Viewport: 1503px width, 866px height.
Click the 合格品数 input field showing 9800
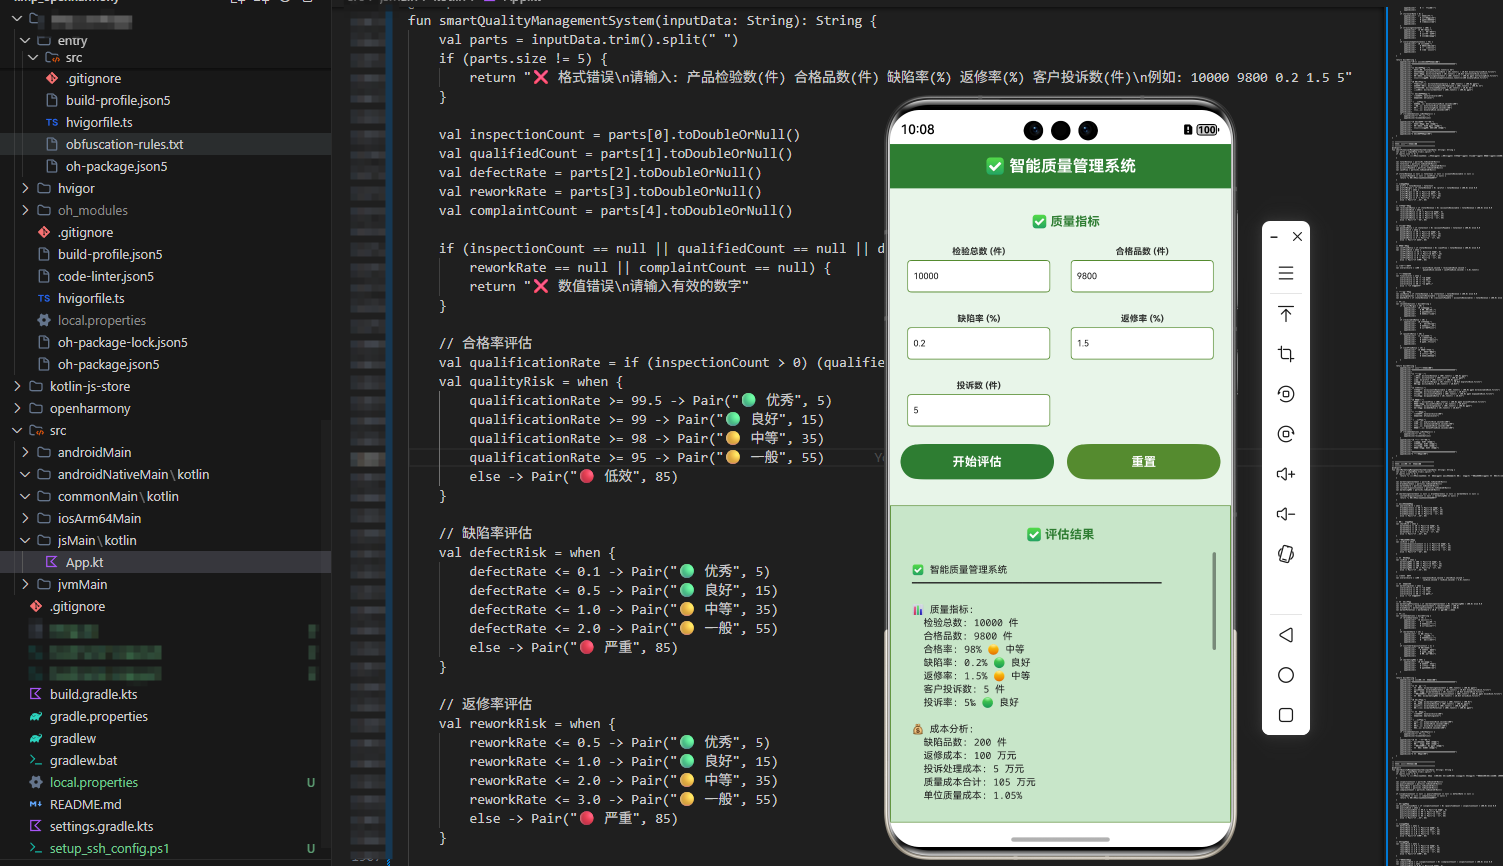click(x=1142, y=276)
